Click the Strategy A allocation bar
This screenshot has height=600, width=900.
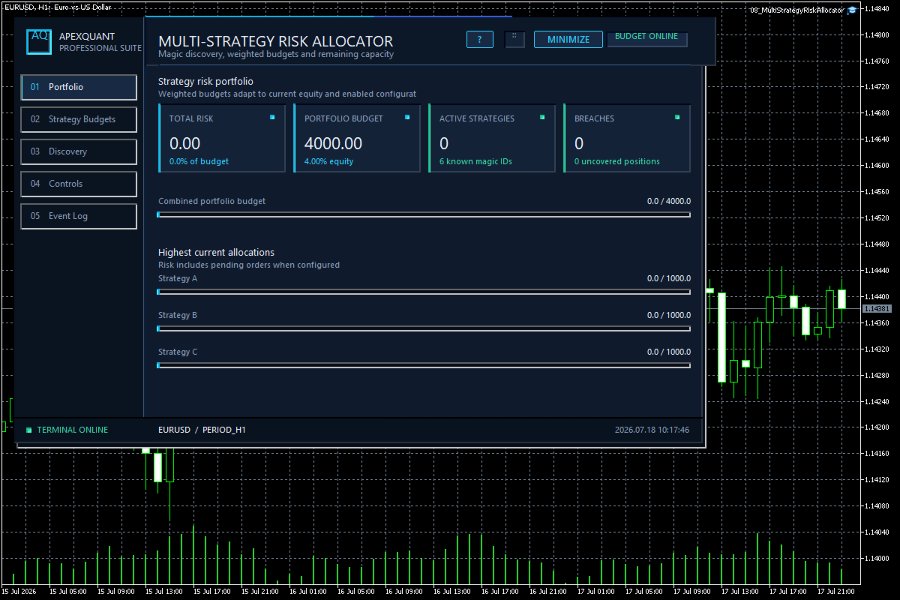[x=424, y=292]
